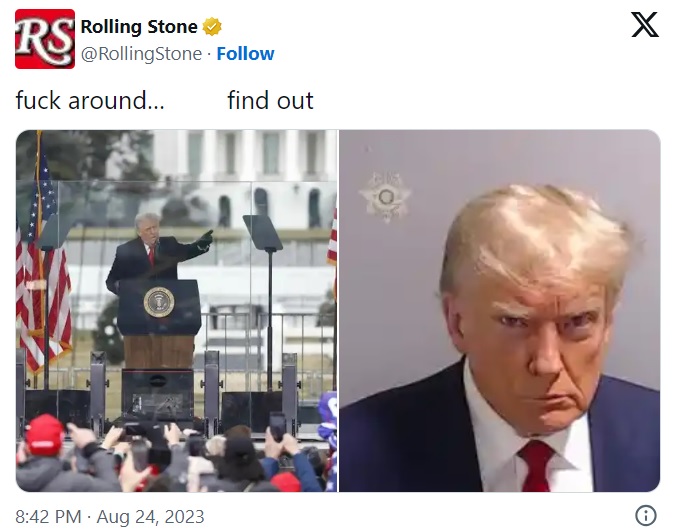
Task: Click the presidential seal on the podium
Action: click(x=159, y=302)
